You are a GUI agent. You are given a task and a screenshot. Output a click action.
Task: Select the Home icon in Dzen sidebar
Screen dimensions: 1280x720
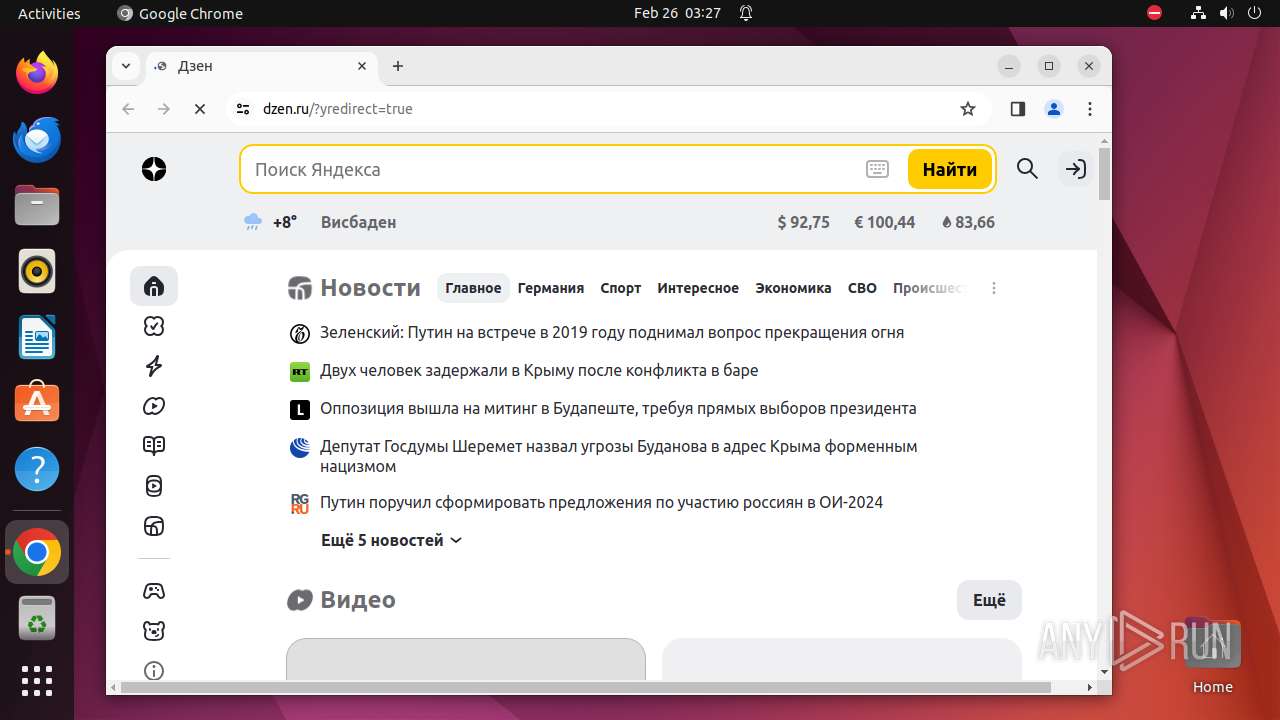[154, 287]
